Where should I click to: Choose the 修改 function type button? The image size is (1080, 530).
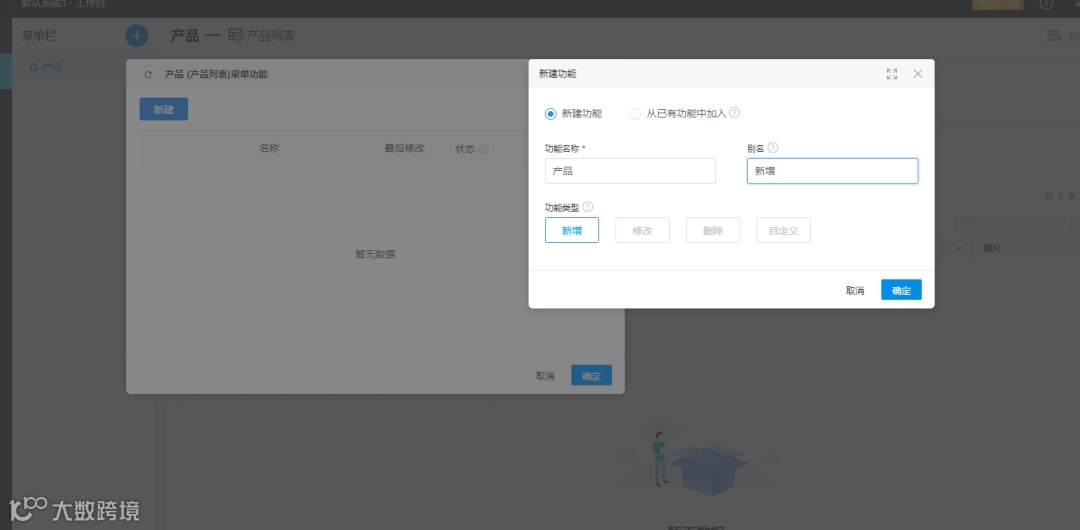(x=642, y=230)
